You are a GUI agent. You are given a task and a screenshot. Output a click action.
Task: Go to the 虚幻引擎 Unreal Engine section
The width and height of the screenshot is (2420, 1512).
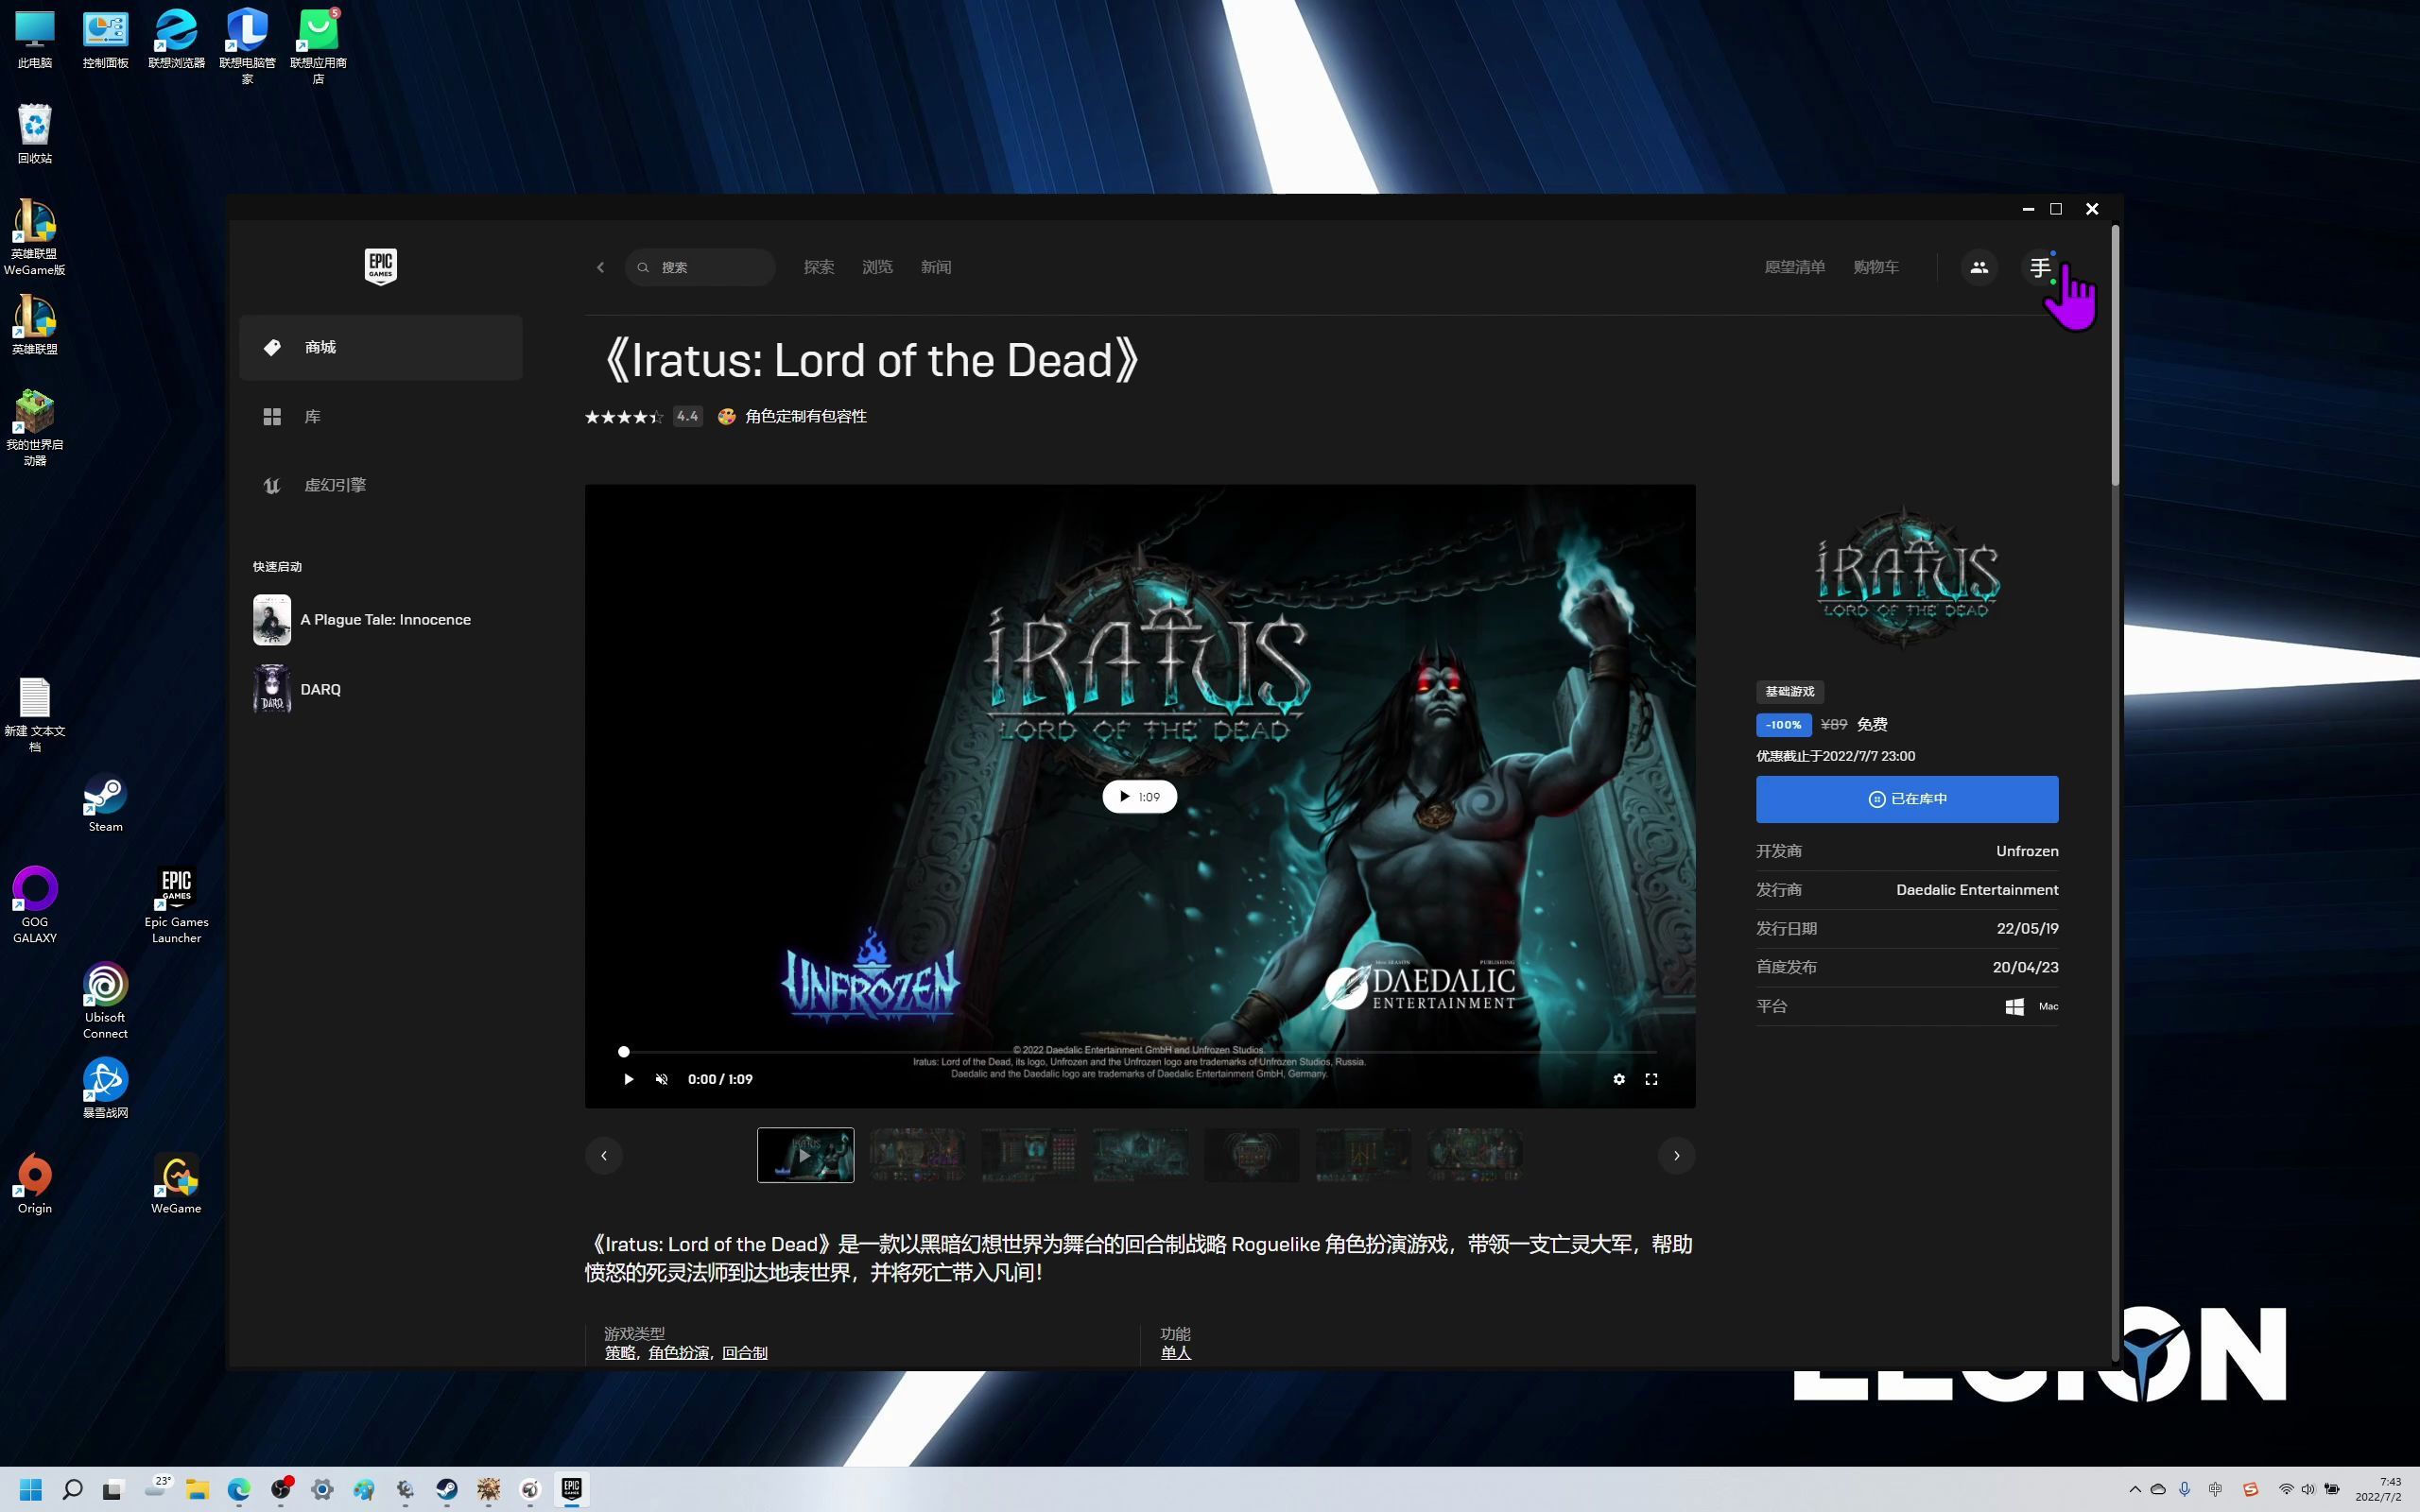pos(380,485)
